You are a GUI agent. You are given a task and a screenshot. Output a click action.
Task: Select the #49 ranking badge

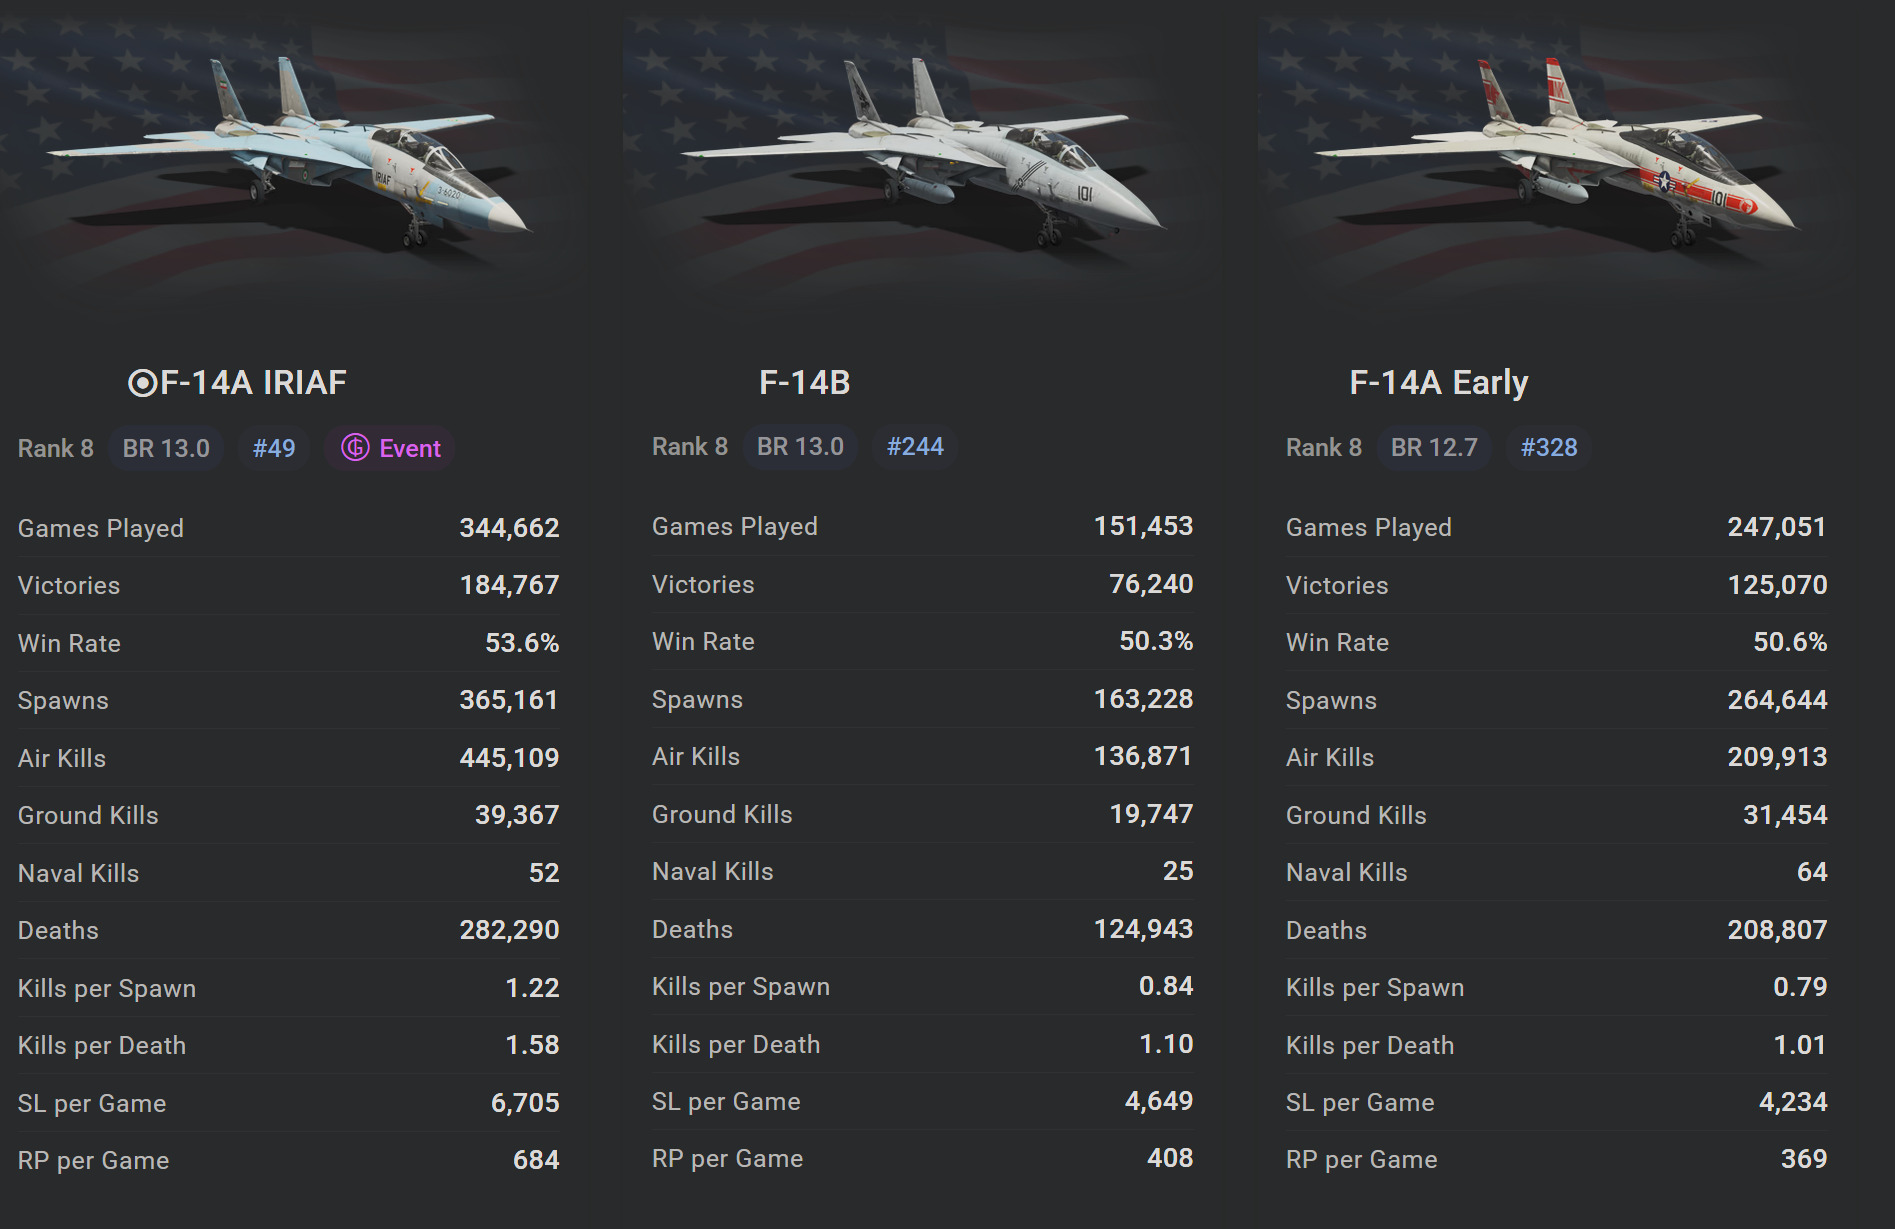click(274, 448)
